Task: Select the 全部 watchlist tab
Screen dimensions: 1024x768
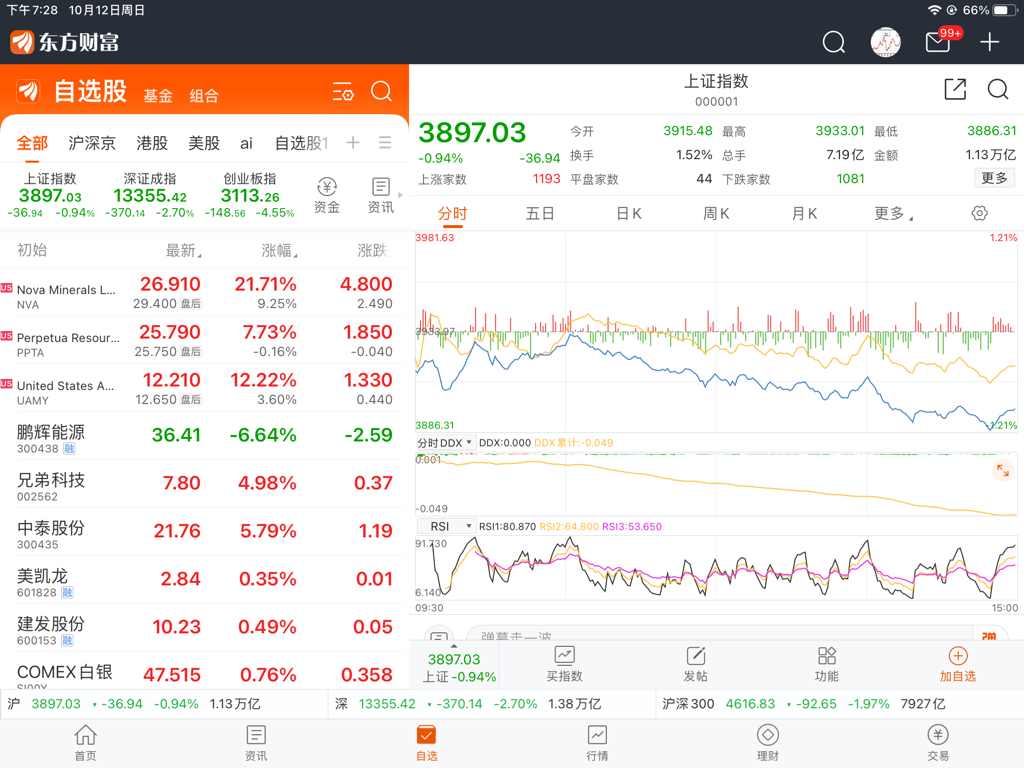Action: click(x=32, y=143)
